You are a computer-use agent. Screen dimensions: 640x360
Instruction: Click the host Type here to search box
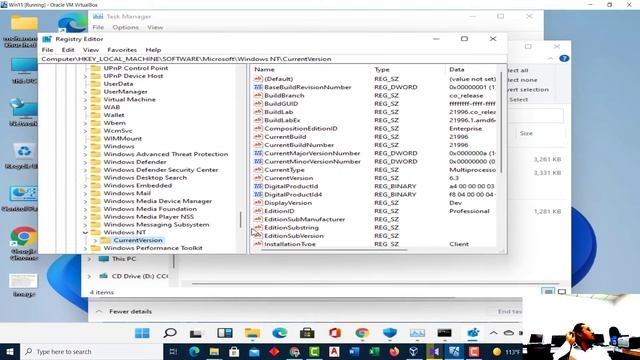[93, 351]
